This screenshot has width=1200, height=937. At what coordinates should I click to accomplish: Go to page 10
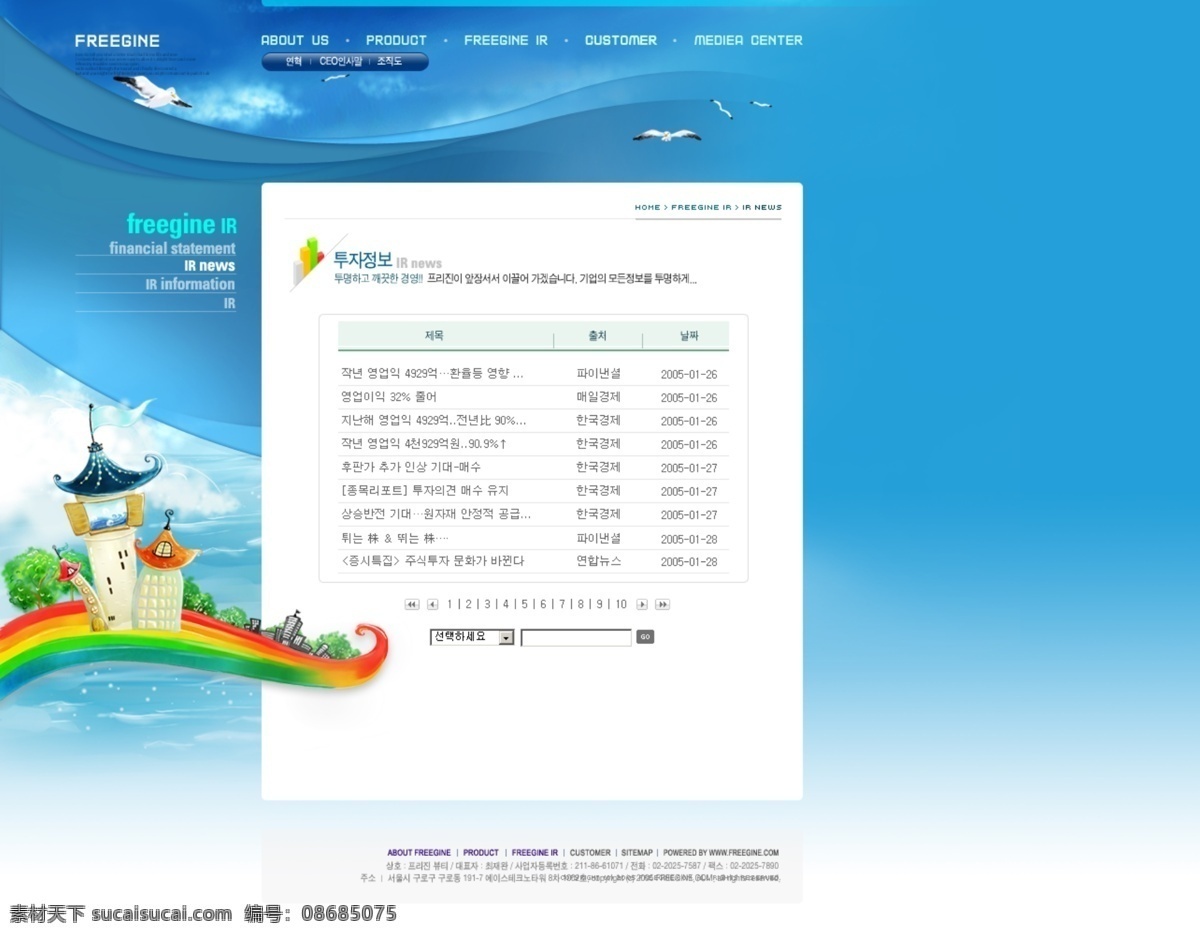point(621,604)
